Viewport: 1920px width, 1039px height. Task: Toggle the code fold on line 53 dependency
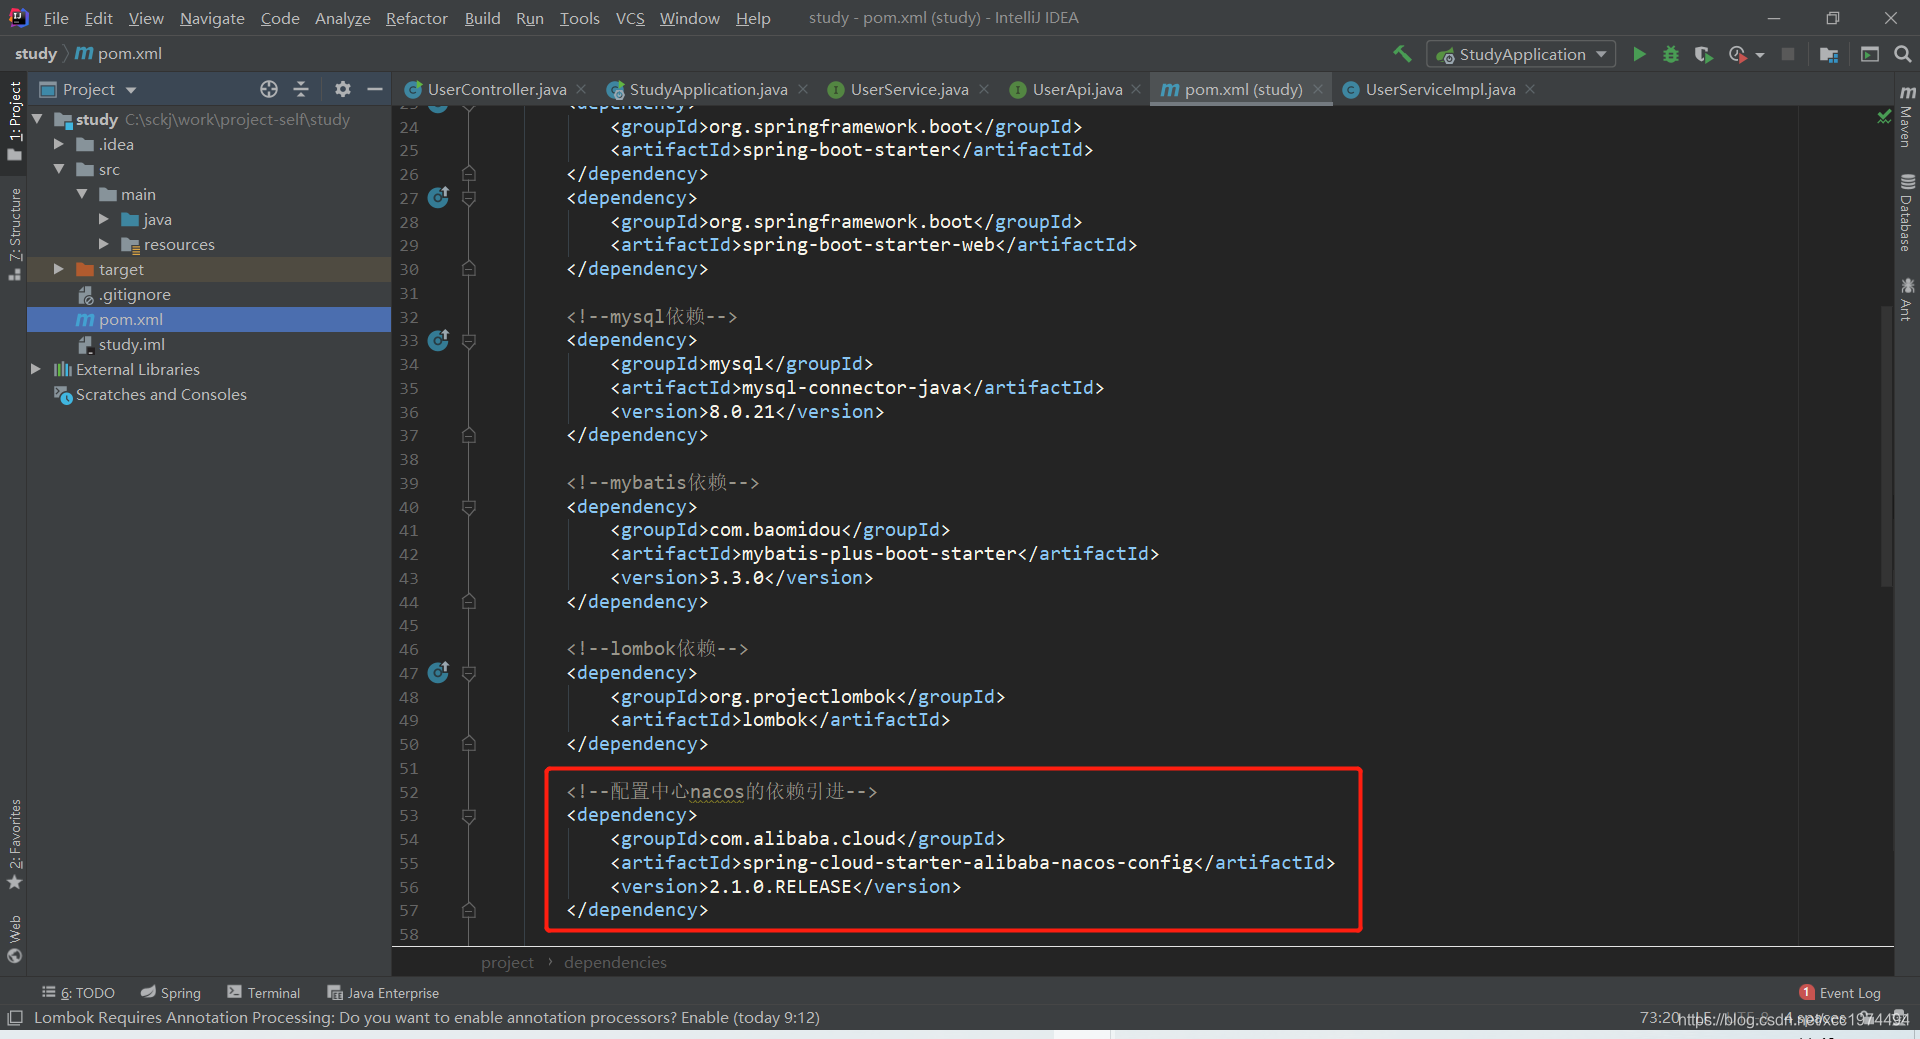(x=468, y=815)
